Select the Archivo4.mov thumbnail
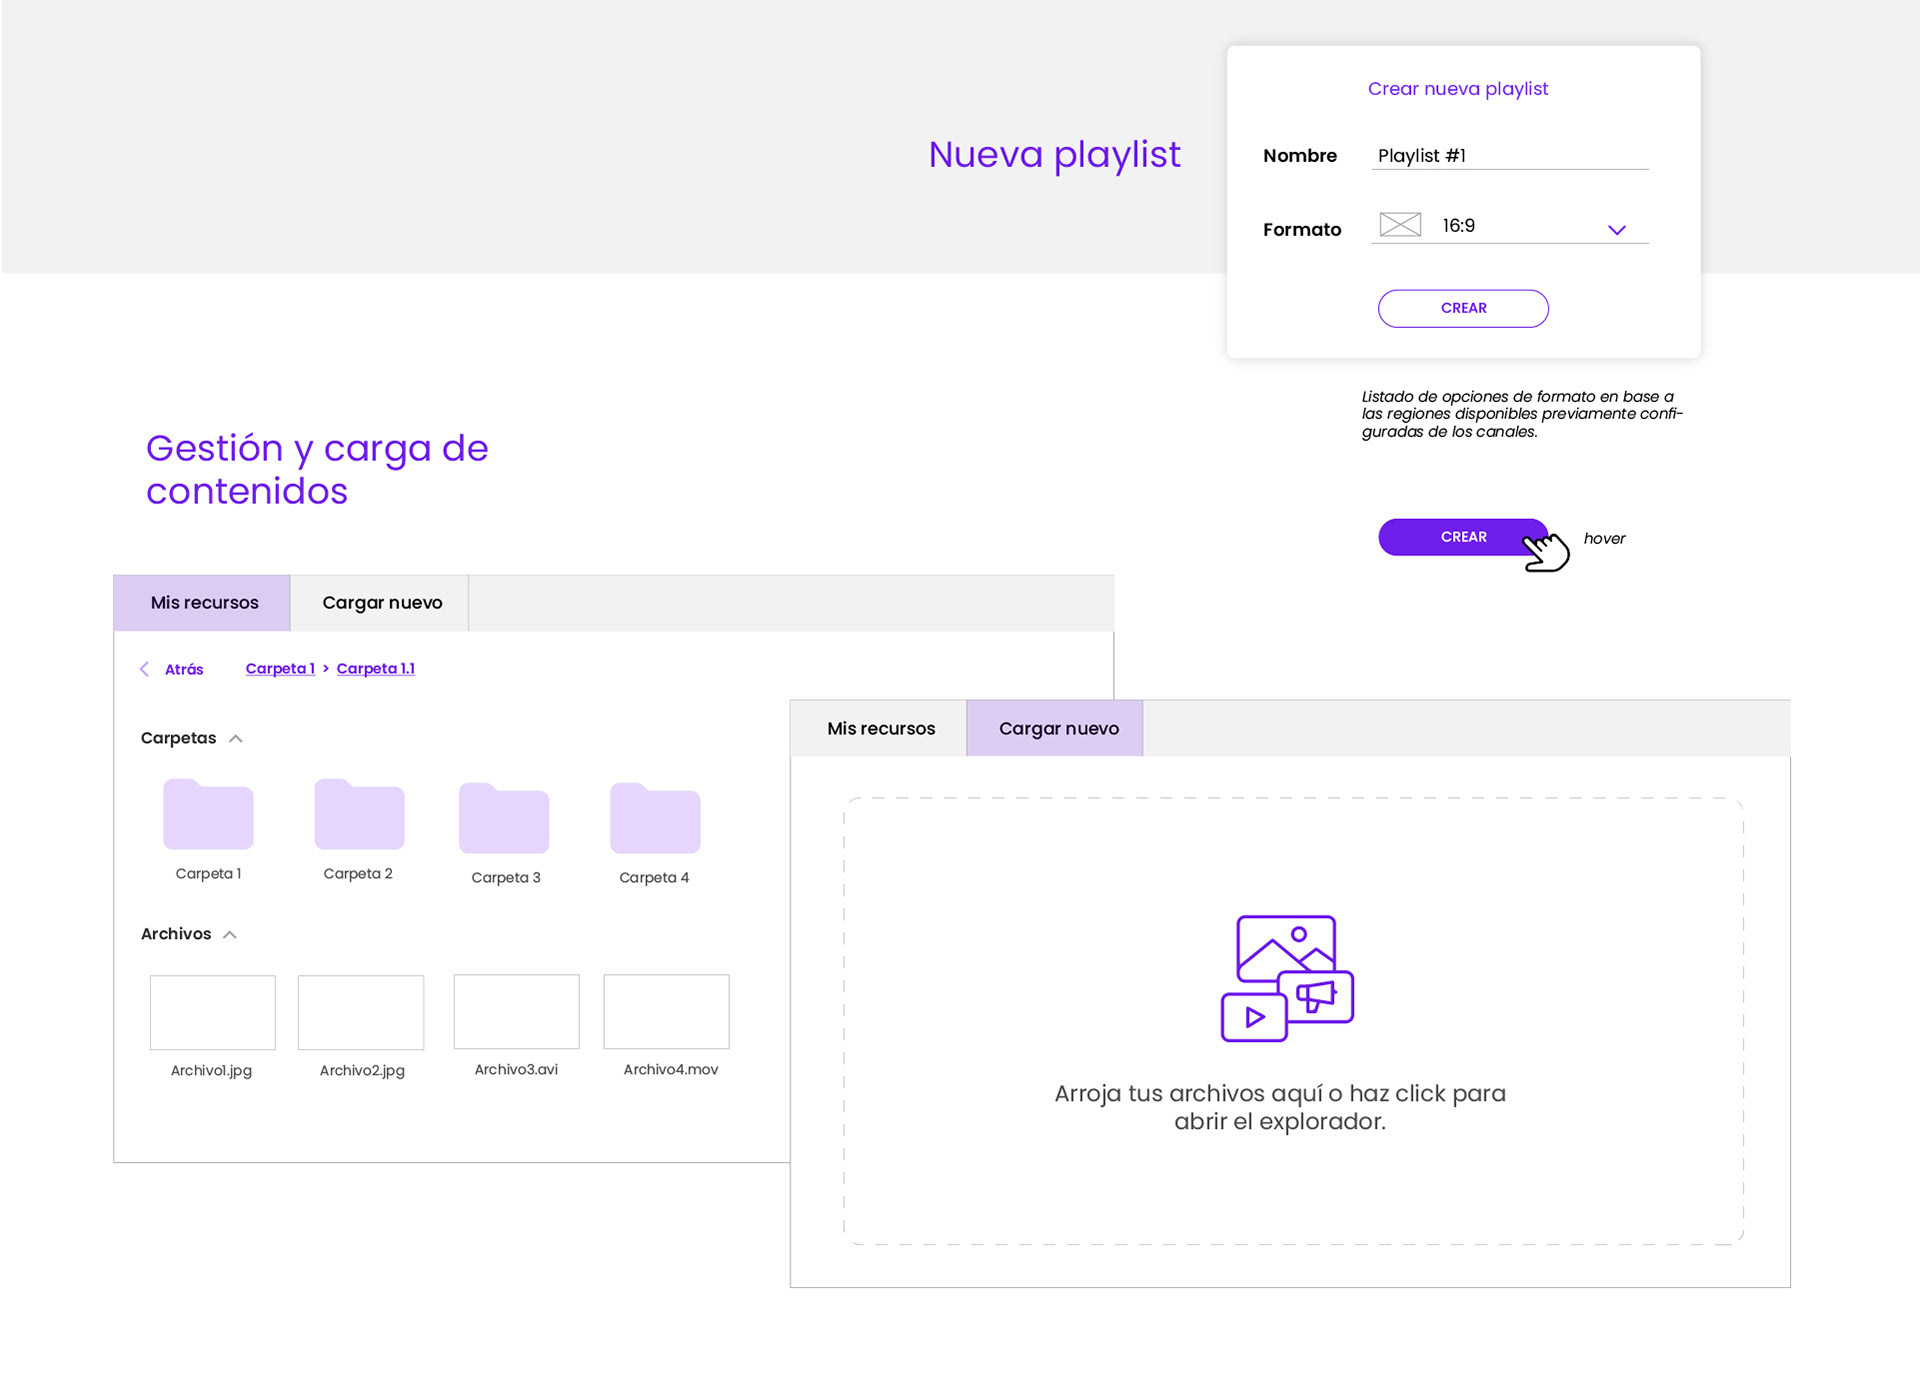1920x1389 pixels. pos(666,1011)
